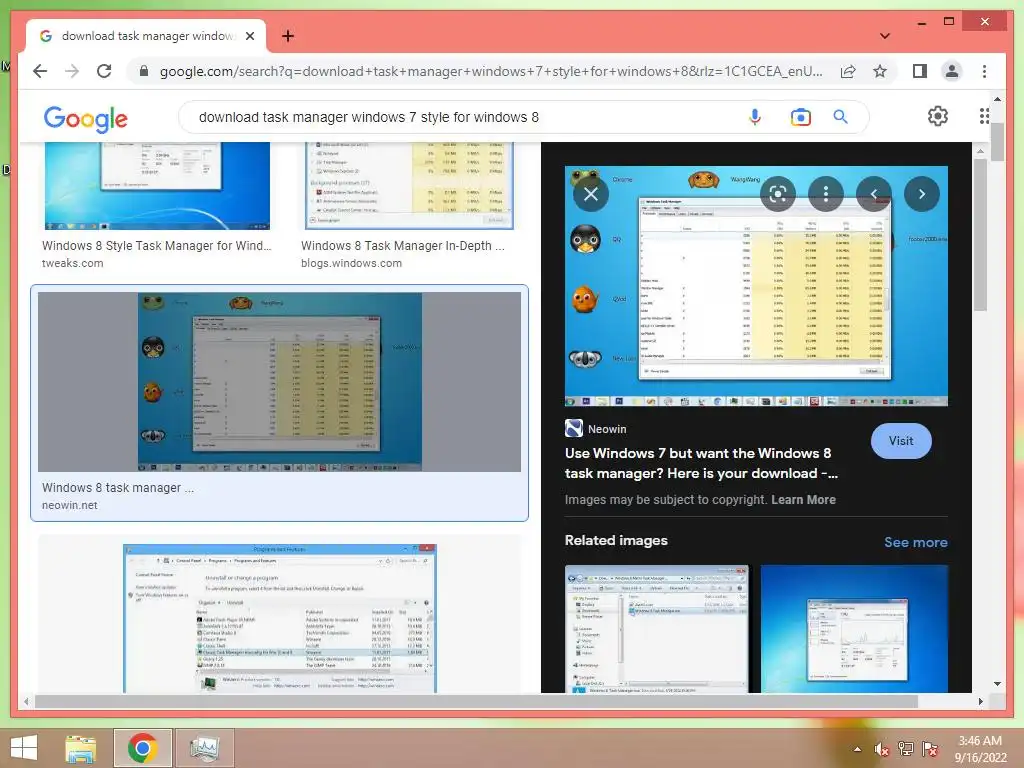Open the network tray icon
The image size is (1024, 768).
[x=906, y=749]
